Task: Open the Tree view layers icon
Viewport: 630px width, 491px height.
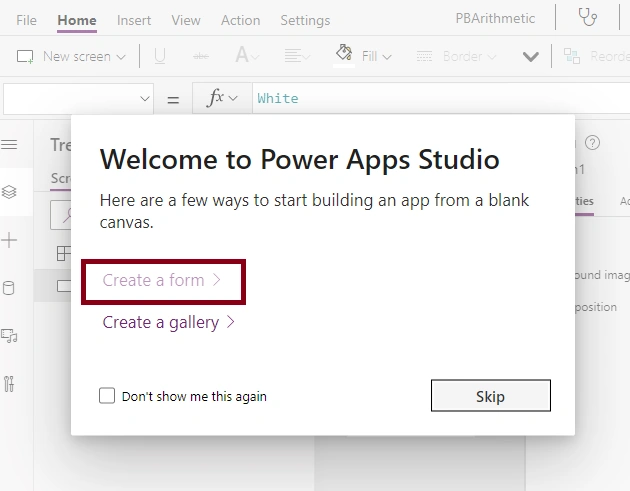Action: pos(9,192)
